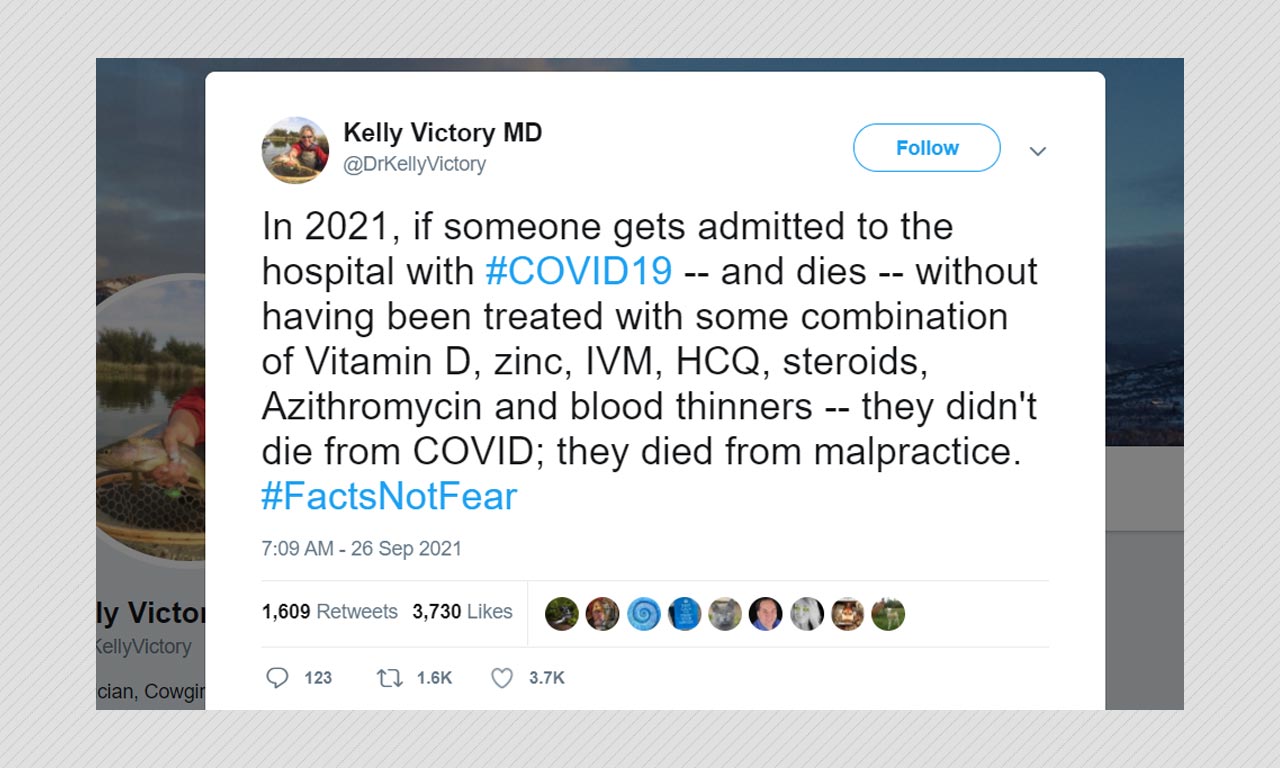
Task: Open Kelly Victory MD's small profile avatar
Action: point(295,150)
